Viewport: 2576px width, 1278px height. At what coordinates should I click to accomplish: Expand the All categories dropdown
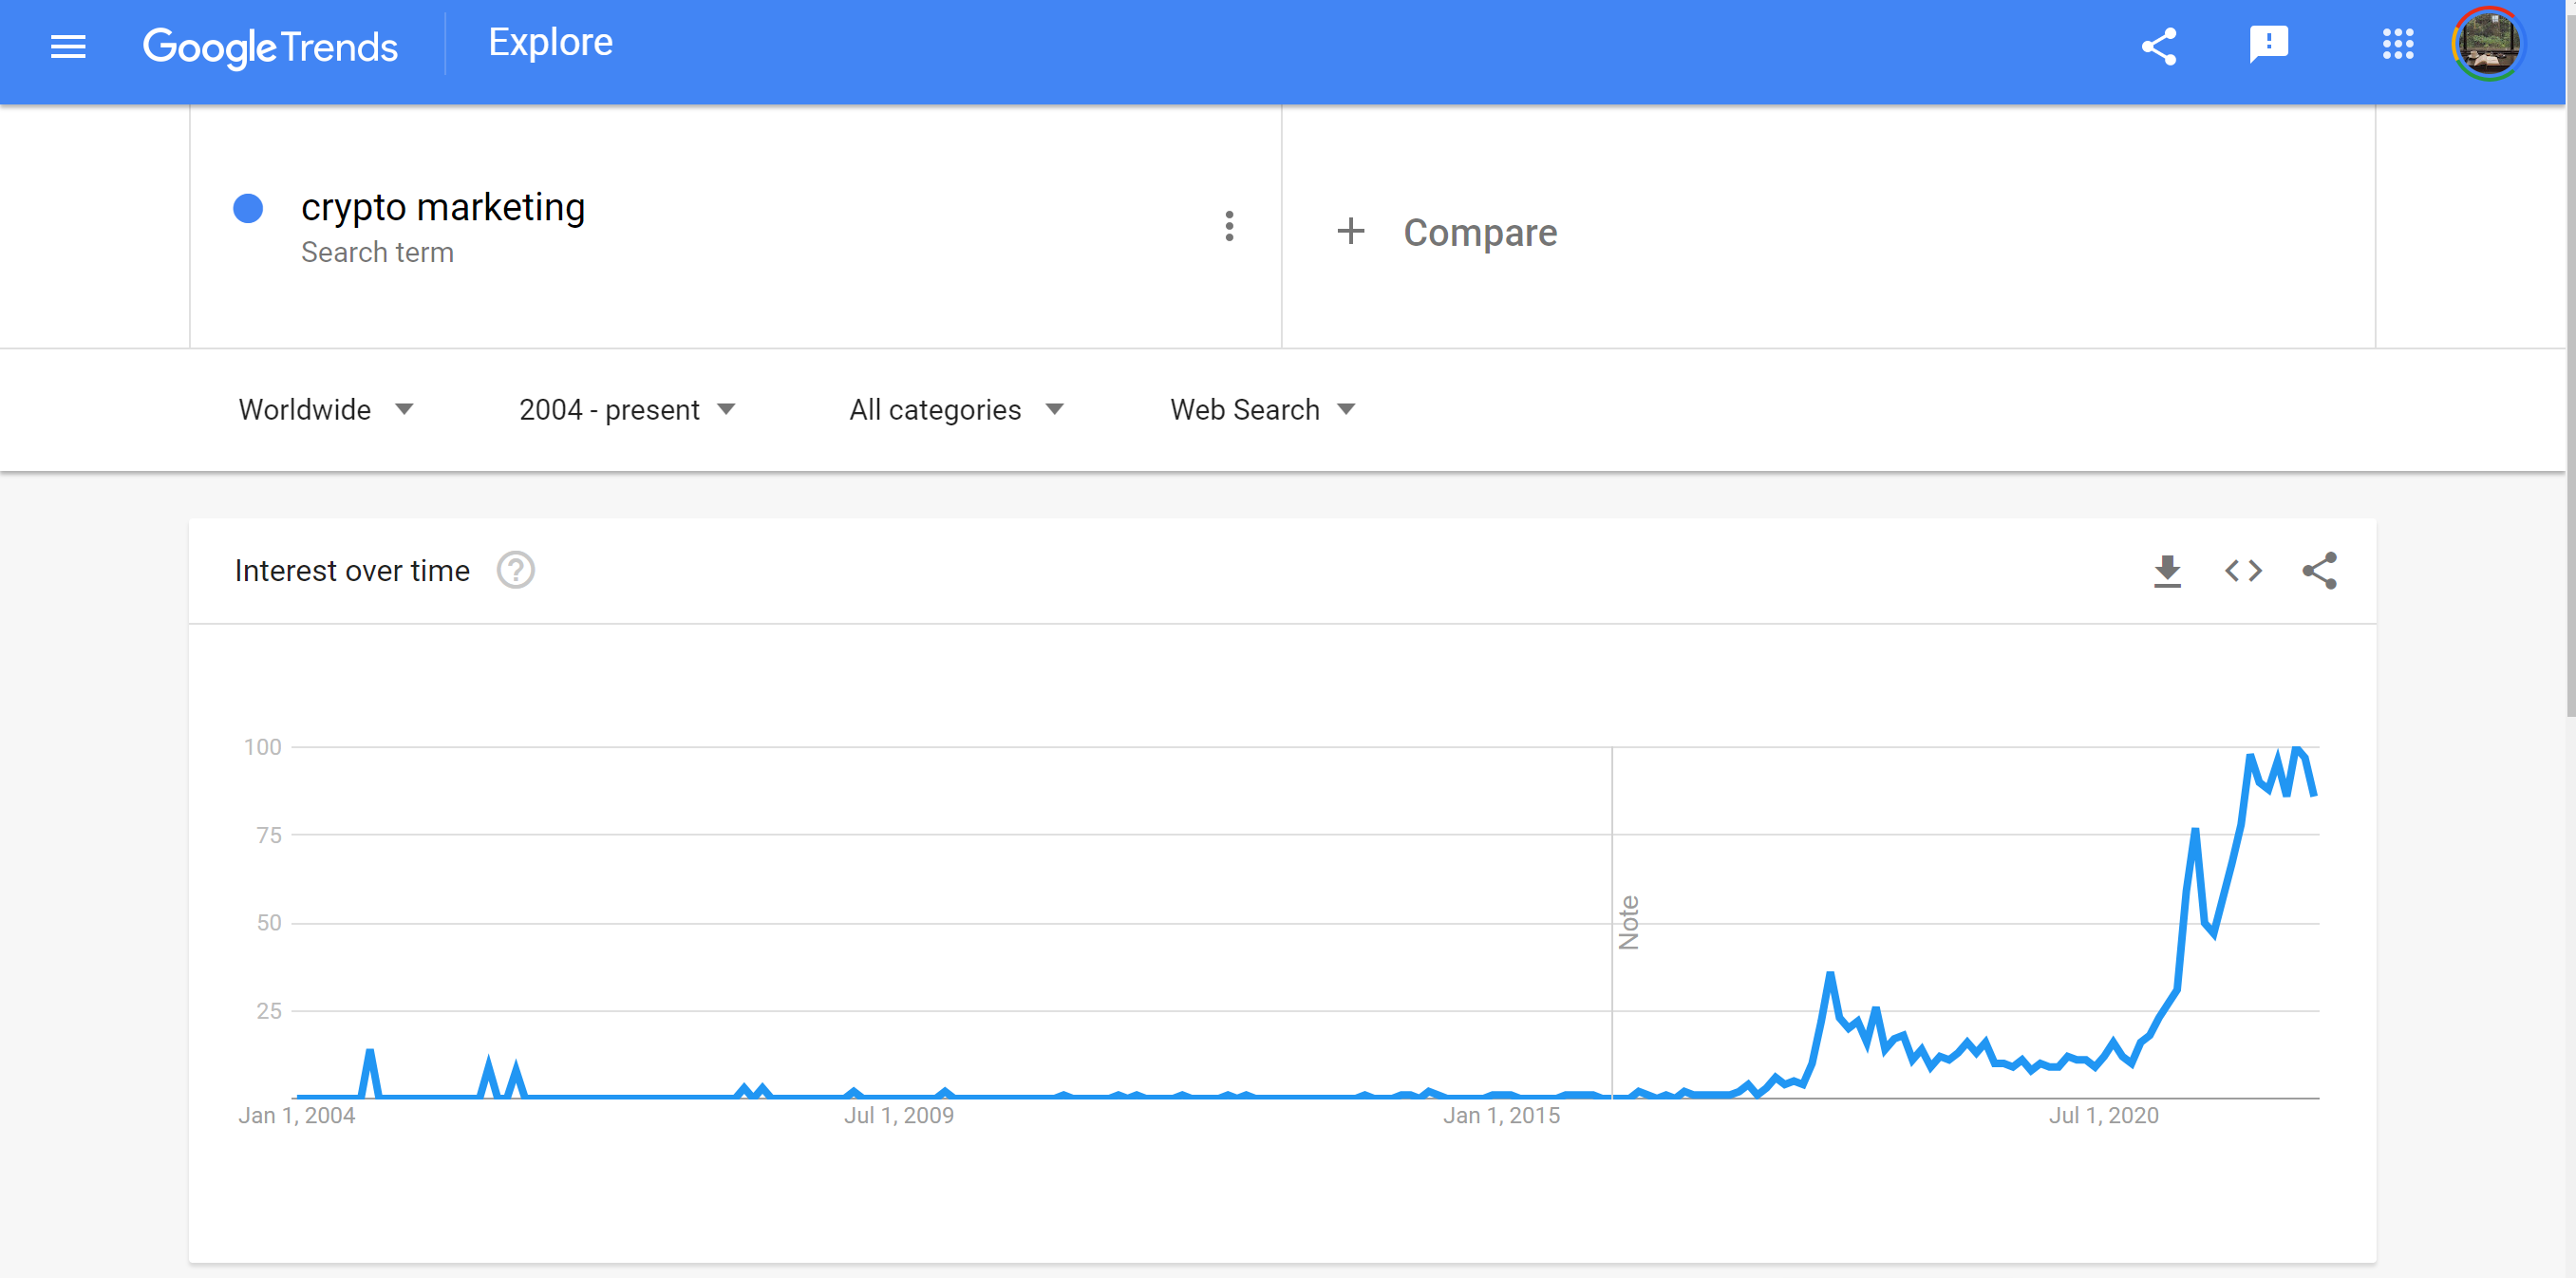956,409
